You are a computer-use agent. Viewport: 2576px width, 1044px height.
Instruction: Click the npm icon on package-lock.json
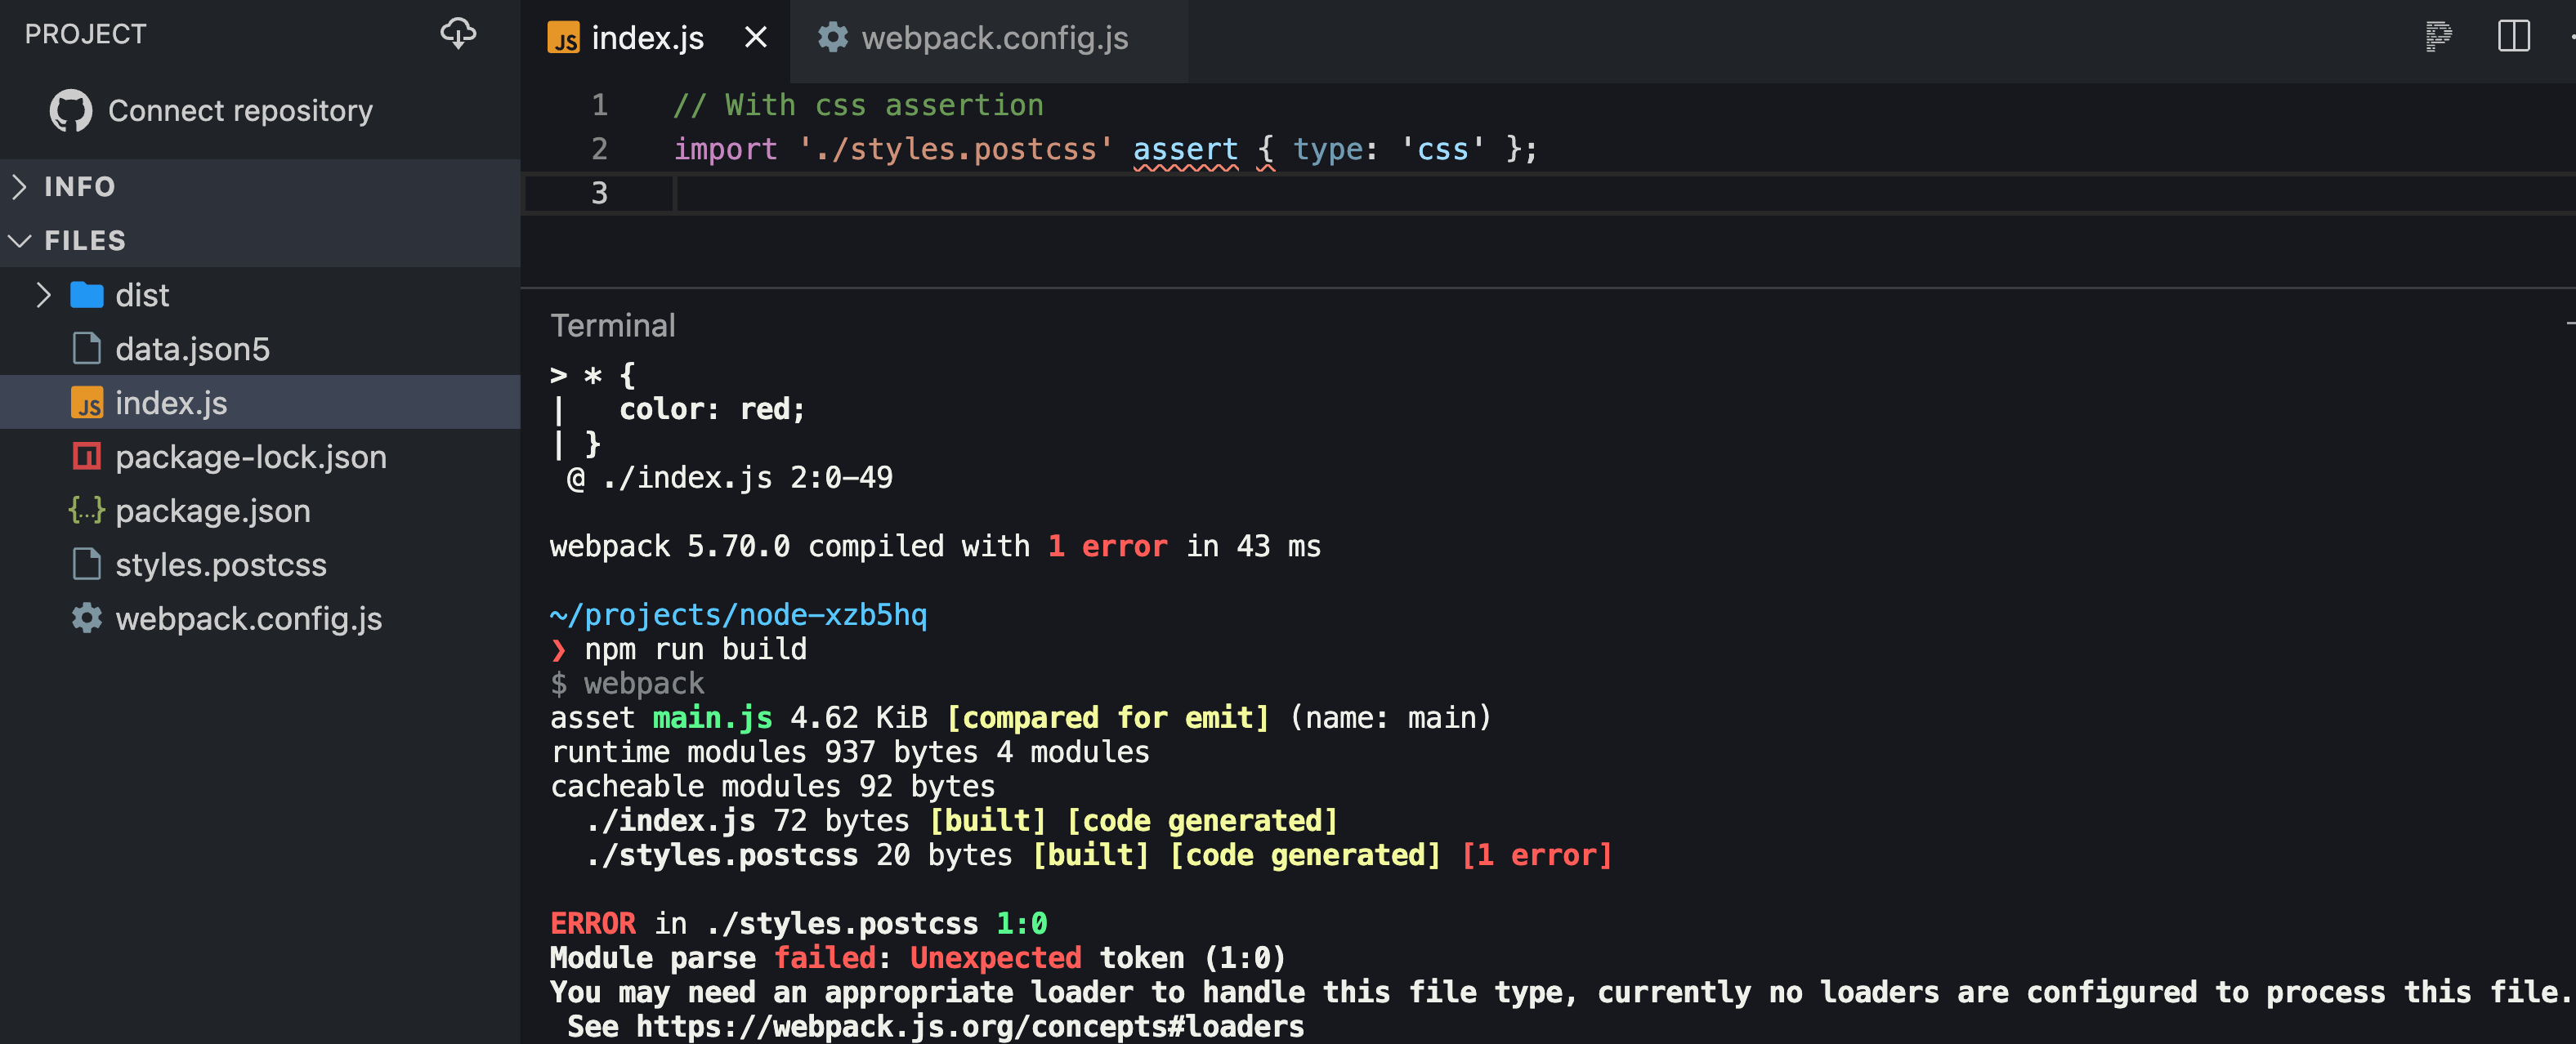[x=87, y=456]
